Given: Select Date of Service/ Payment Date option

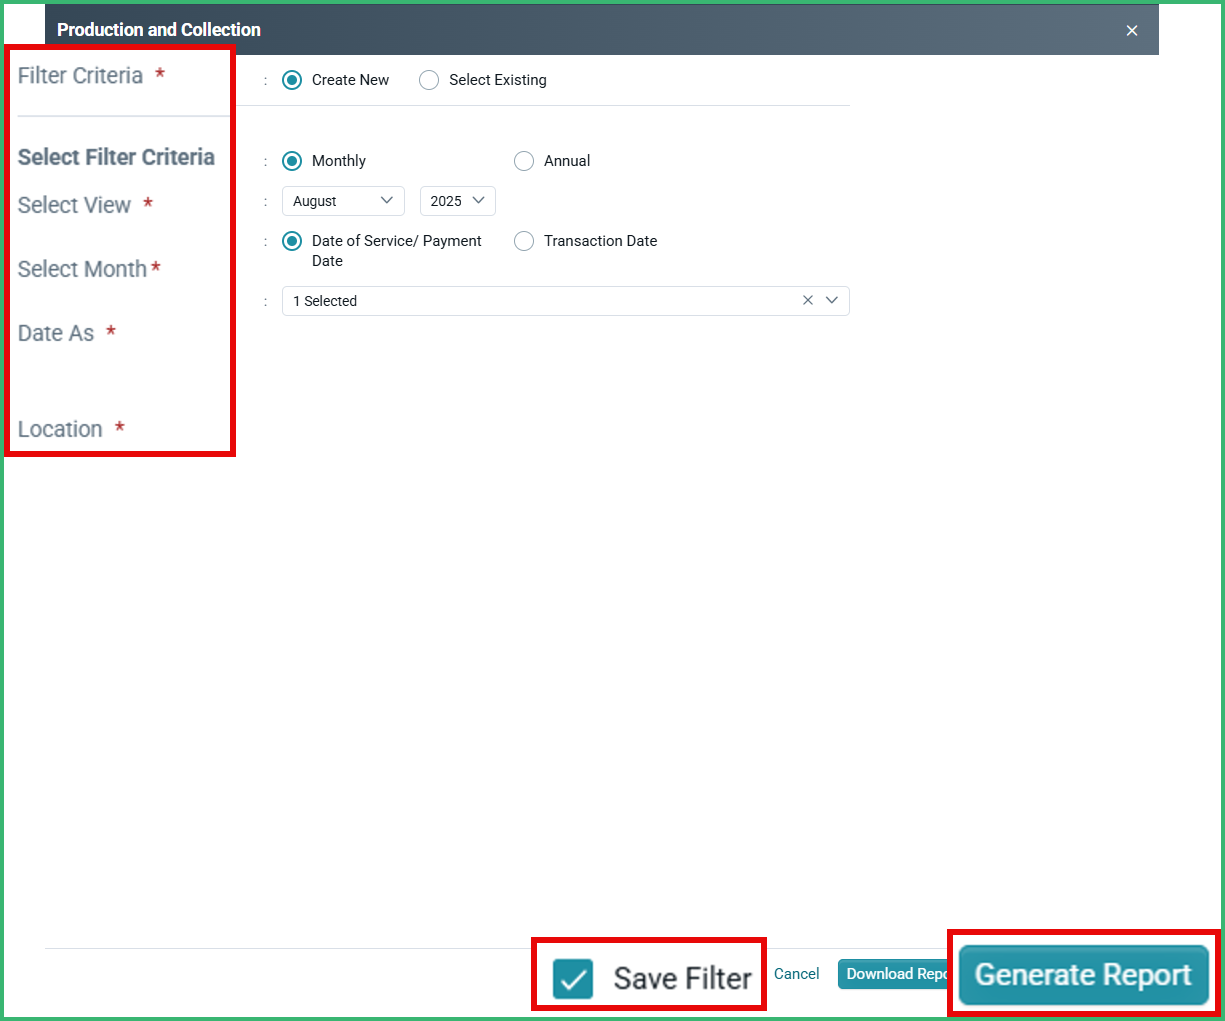Looking at the screenshot, I should [x=292, y=241].
